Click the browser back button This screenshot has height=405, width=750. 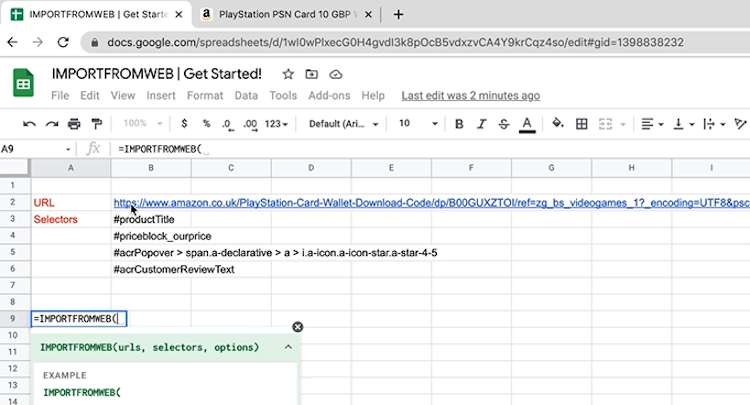tap(12, 42)
